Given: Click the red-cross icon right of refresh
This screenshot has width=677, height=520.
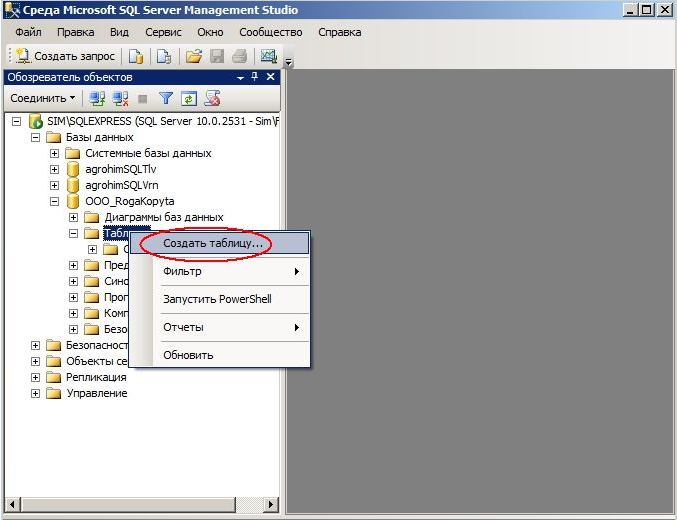Looking at the screenshot, I should (212, 98).
